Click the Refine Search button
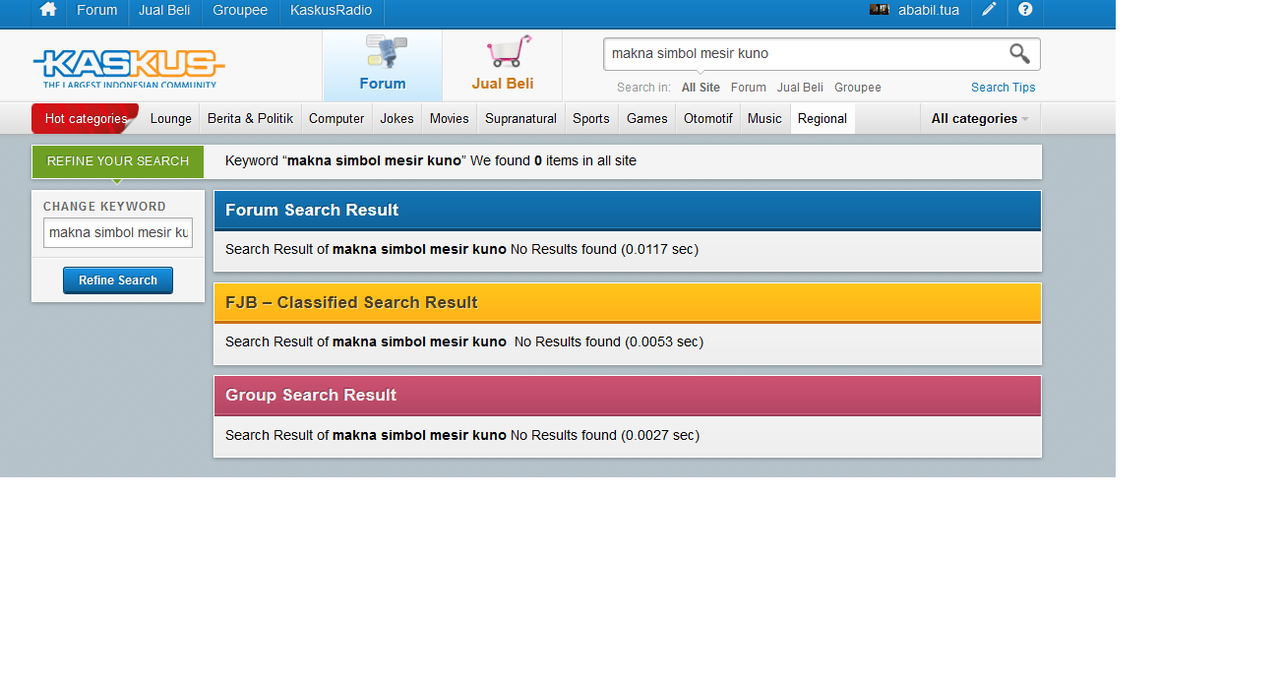This screenshot has height=683, width=1280. click(x=118, y=281)
